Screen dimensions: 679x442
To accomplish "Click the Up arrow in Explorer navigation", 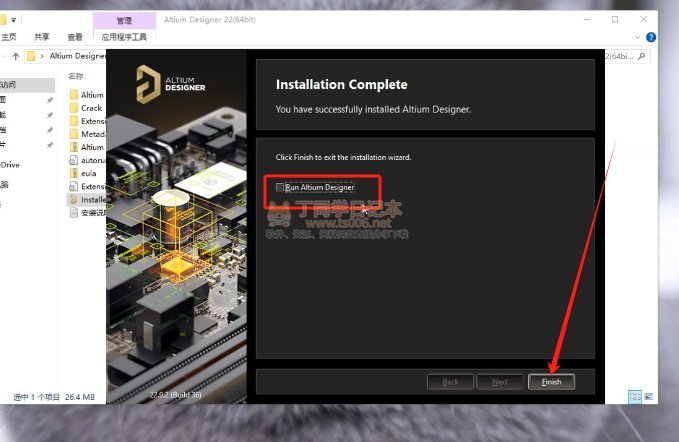I will point(16,56).
